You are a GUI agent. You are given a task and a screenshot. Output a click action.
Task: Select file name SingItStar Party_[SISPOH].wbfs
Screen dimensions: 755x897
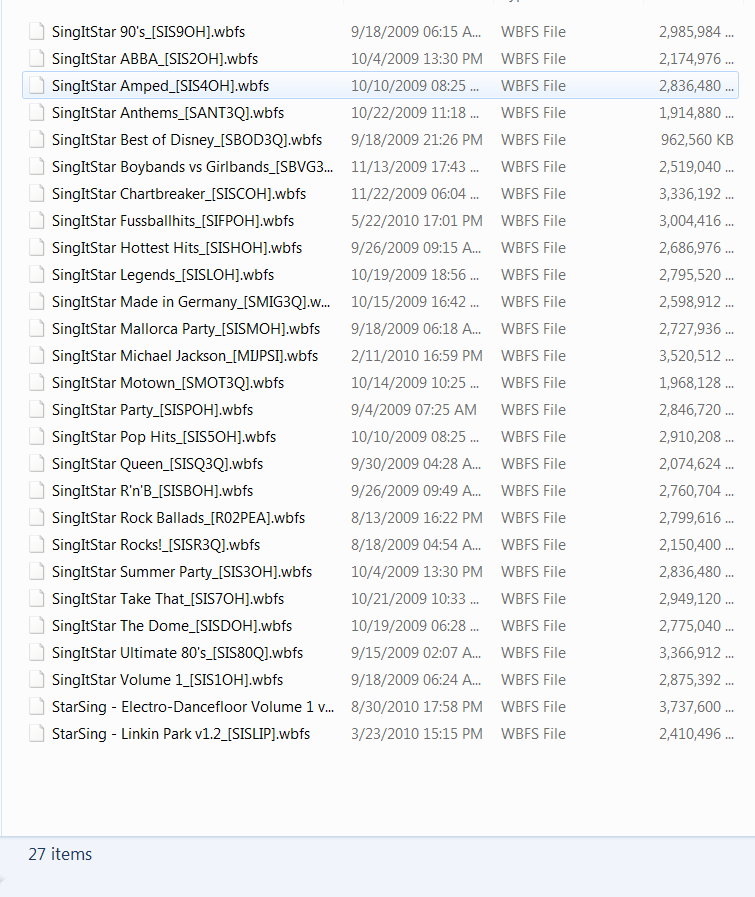pyautogui.click(x=152, y=410)
